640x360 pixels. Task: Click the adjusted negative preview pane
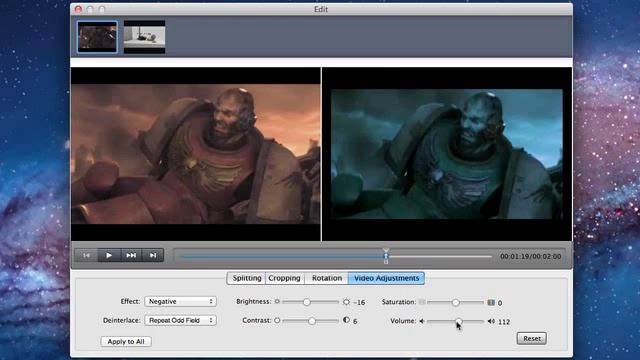pyautogui.click(x=447, y=154)
